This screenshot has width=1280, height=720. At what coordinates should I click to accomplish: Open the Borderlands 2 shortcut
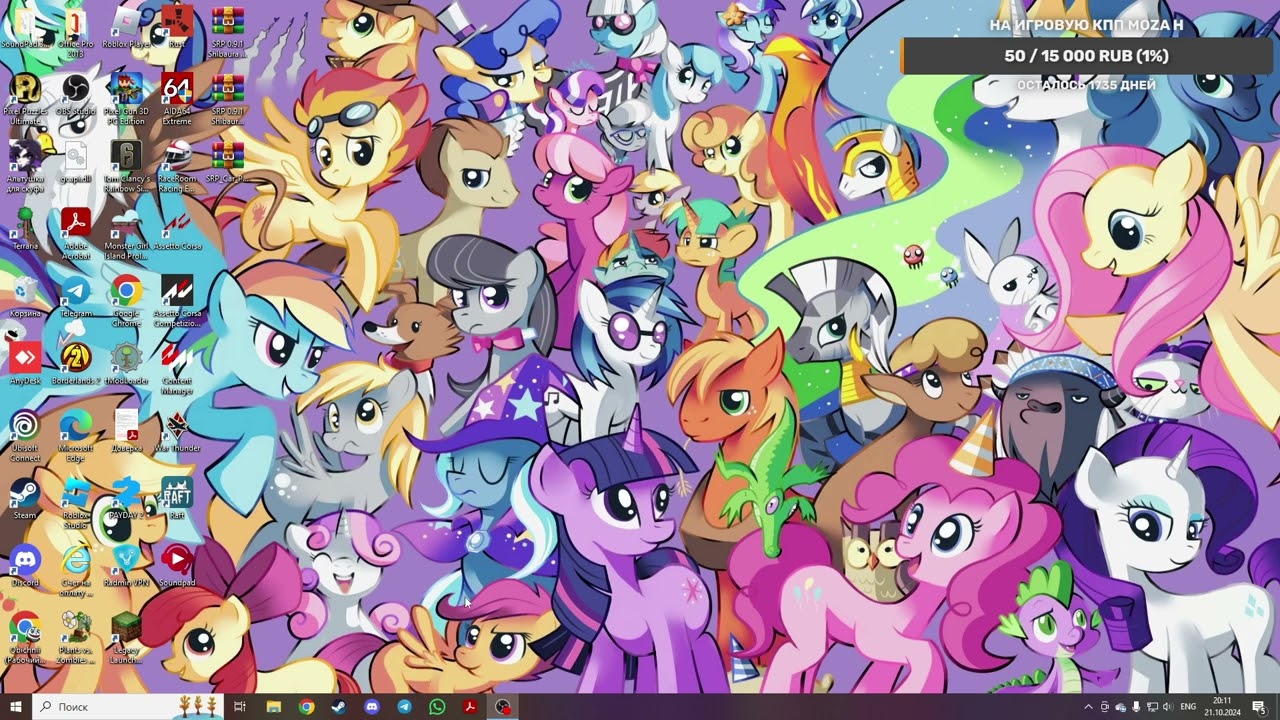pos(75,364)
